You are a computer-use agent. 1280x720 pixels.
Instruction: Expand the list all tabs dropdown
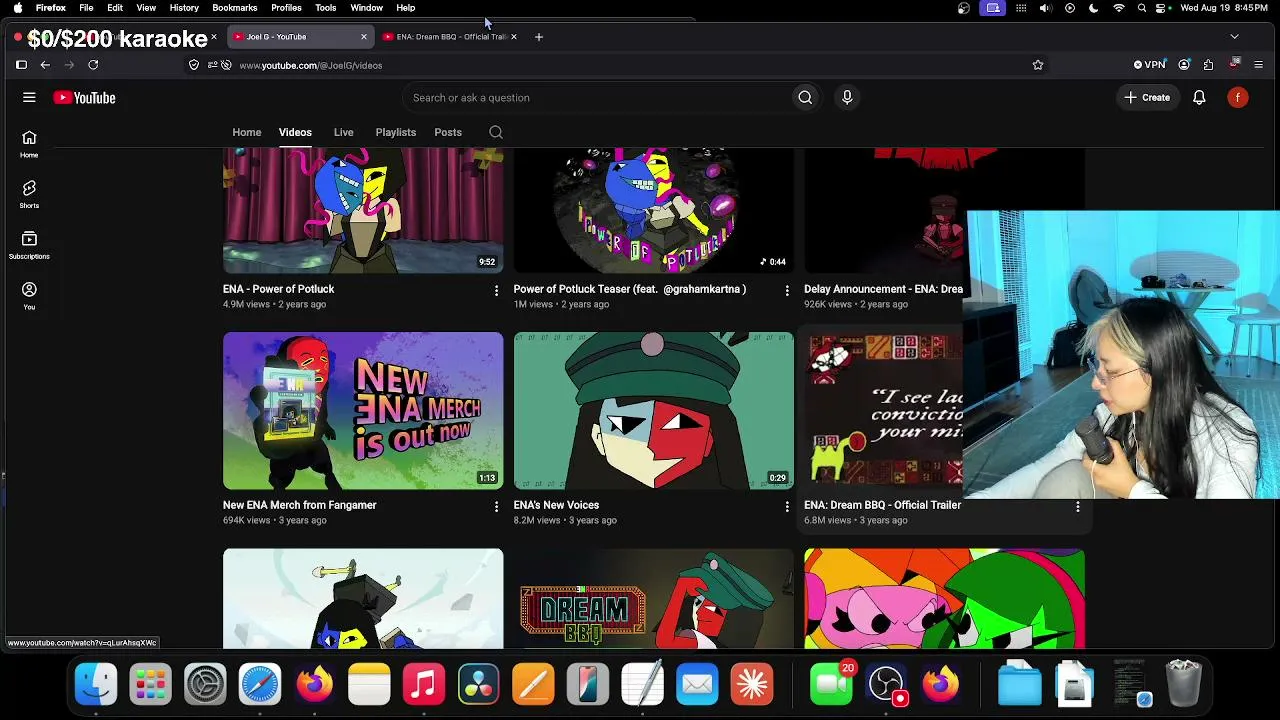coord(1234,37)
